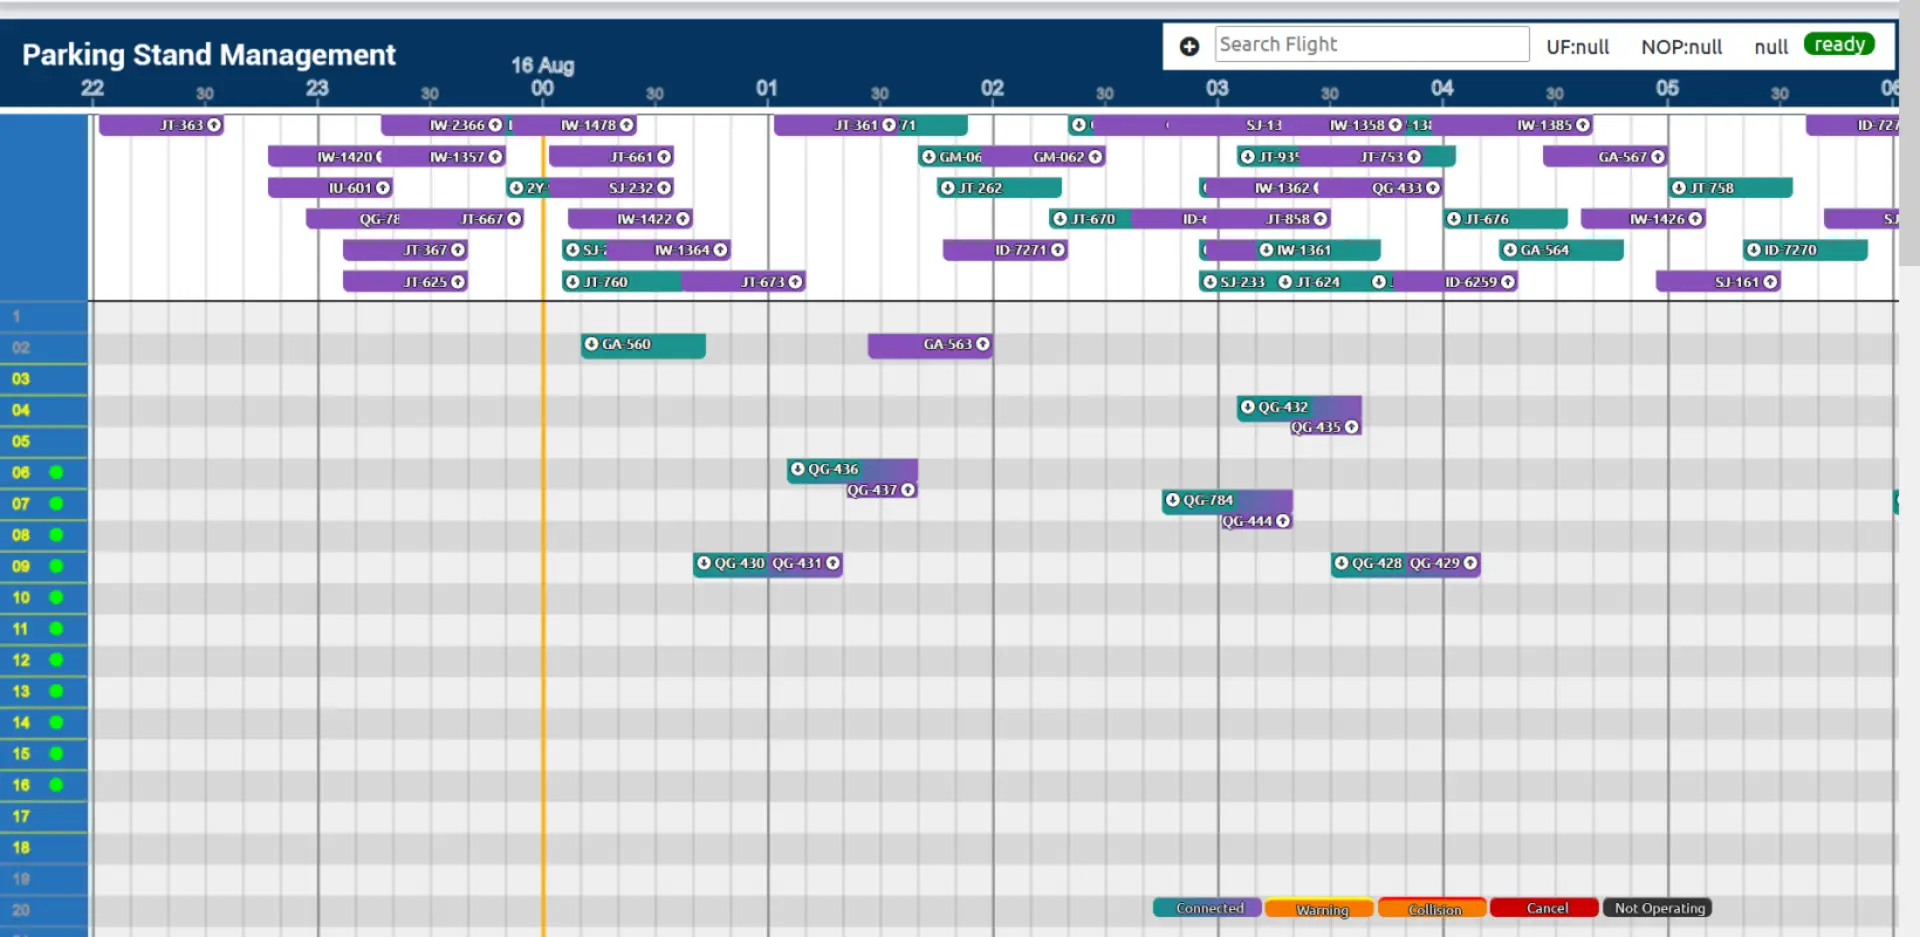Click the circle icon on QG-436 bar
The image size is (1920, 937).
coord(797,469)
